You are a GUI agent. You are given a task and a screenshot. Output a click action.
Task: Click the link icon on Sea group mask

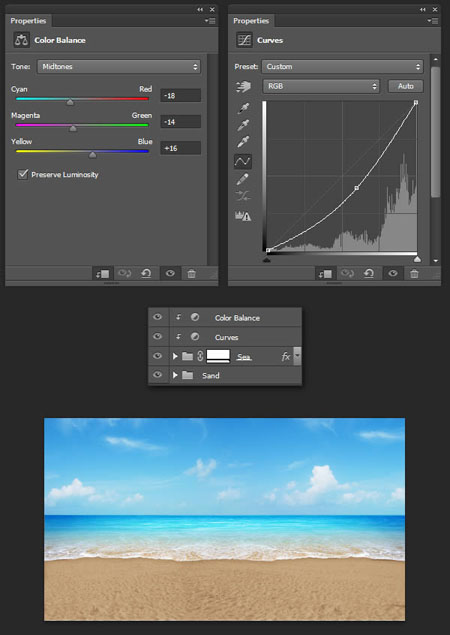click(200, 356)
